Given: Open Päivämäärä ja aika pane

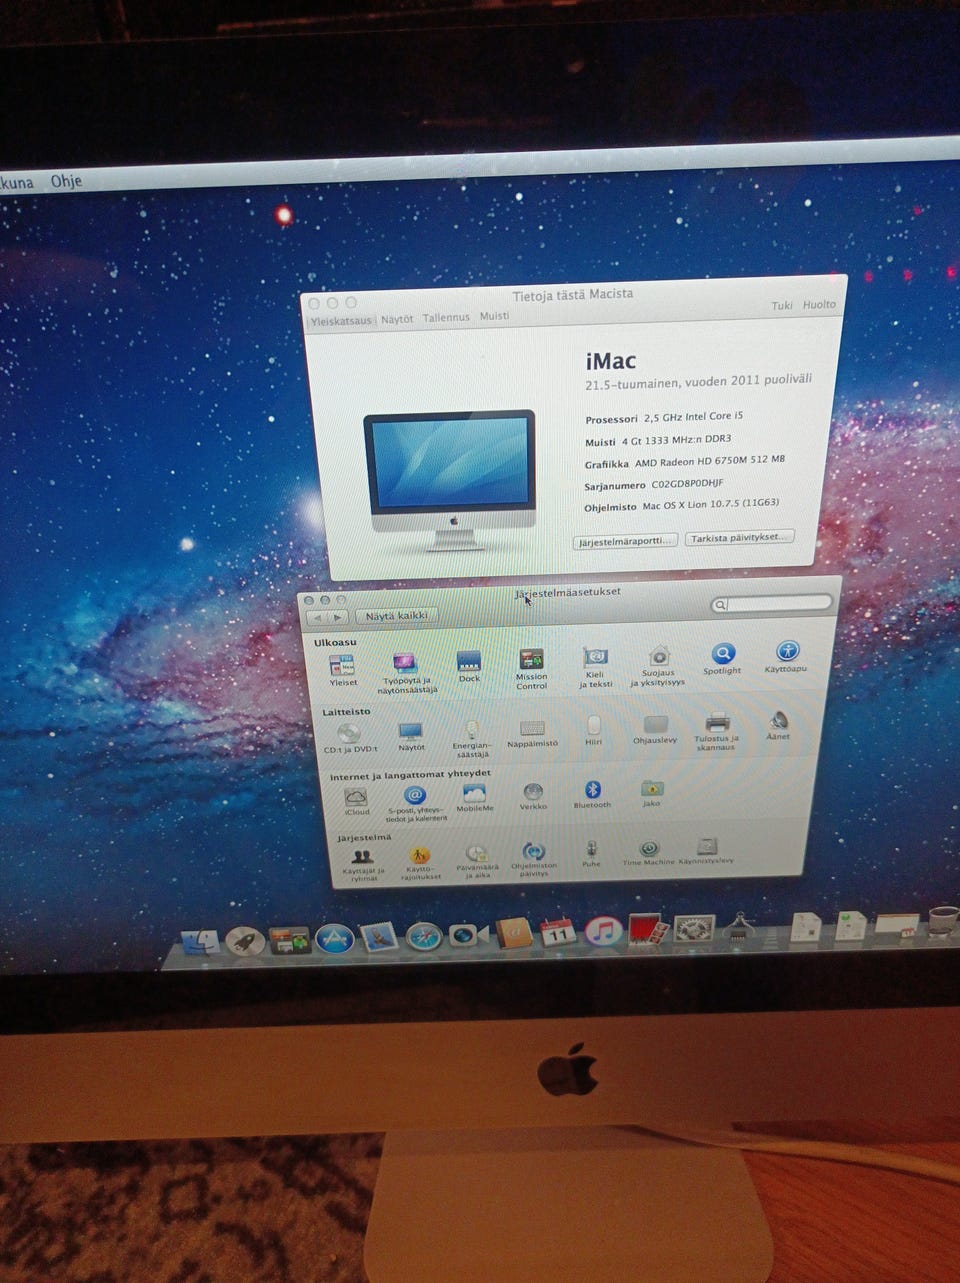Looking at the screenshot, I should coord(477,861).
